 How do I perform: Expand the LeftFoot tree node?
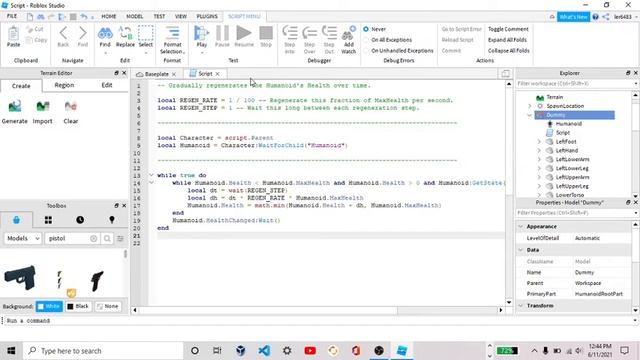coord(539,142)
